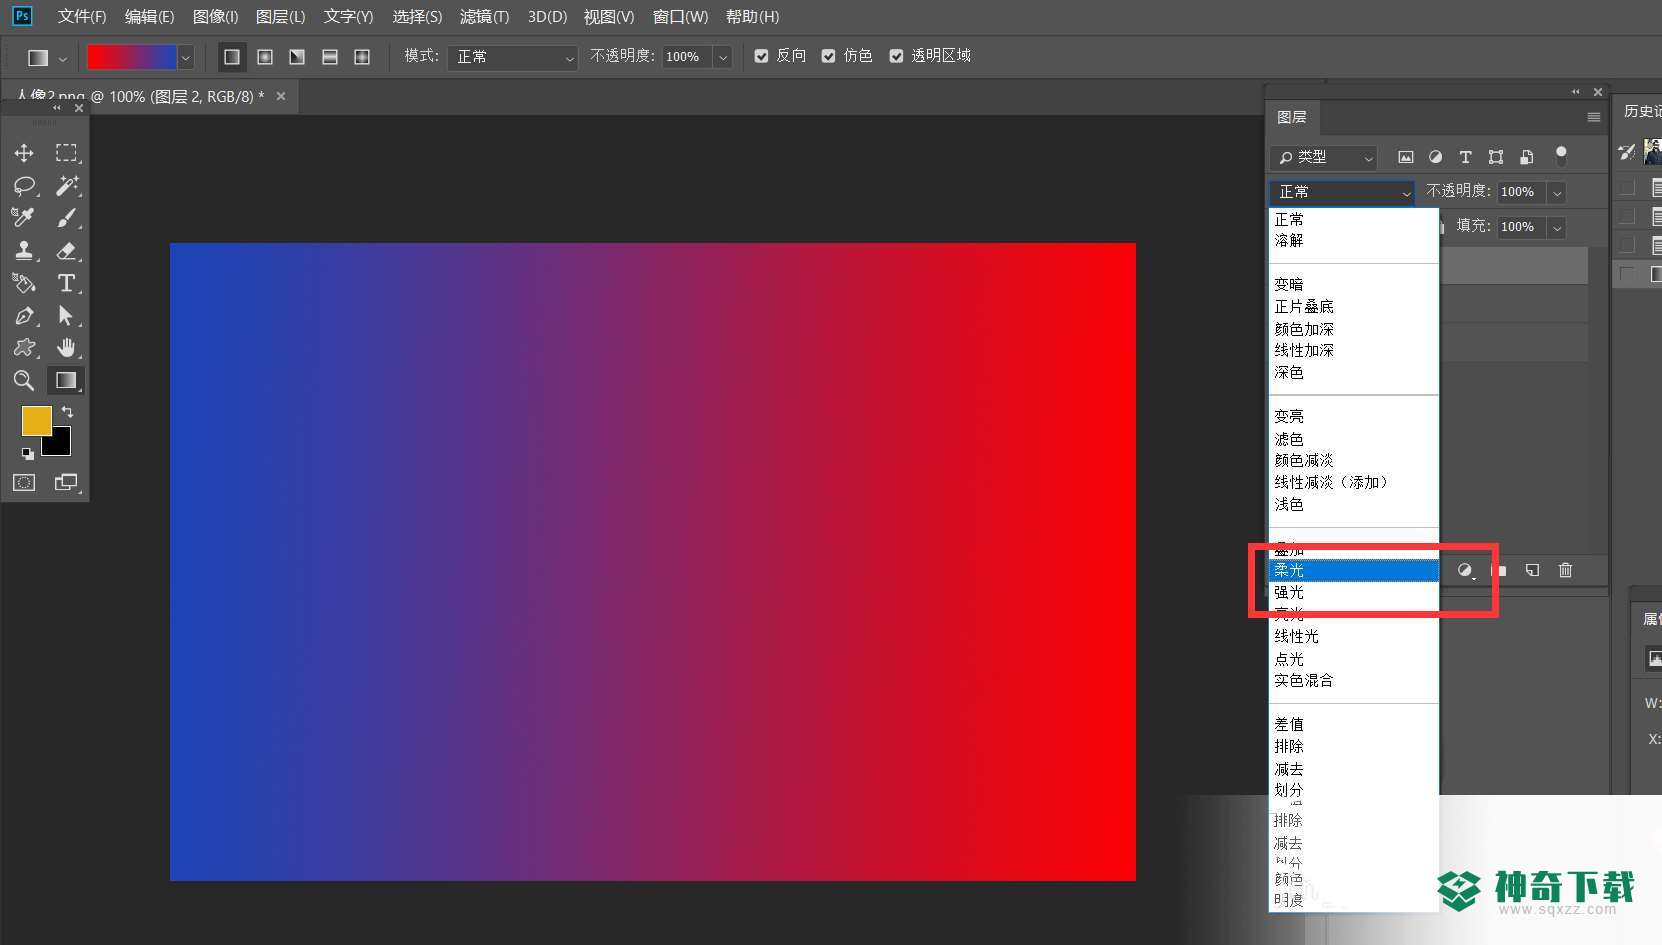The width and height of the screenshot is (1662, 945).
Task: Choose the 滤色 blend mode
Action: tap(1354, 439)
